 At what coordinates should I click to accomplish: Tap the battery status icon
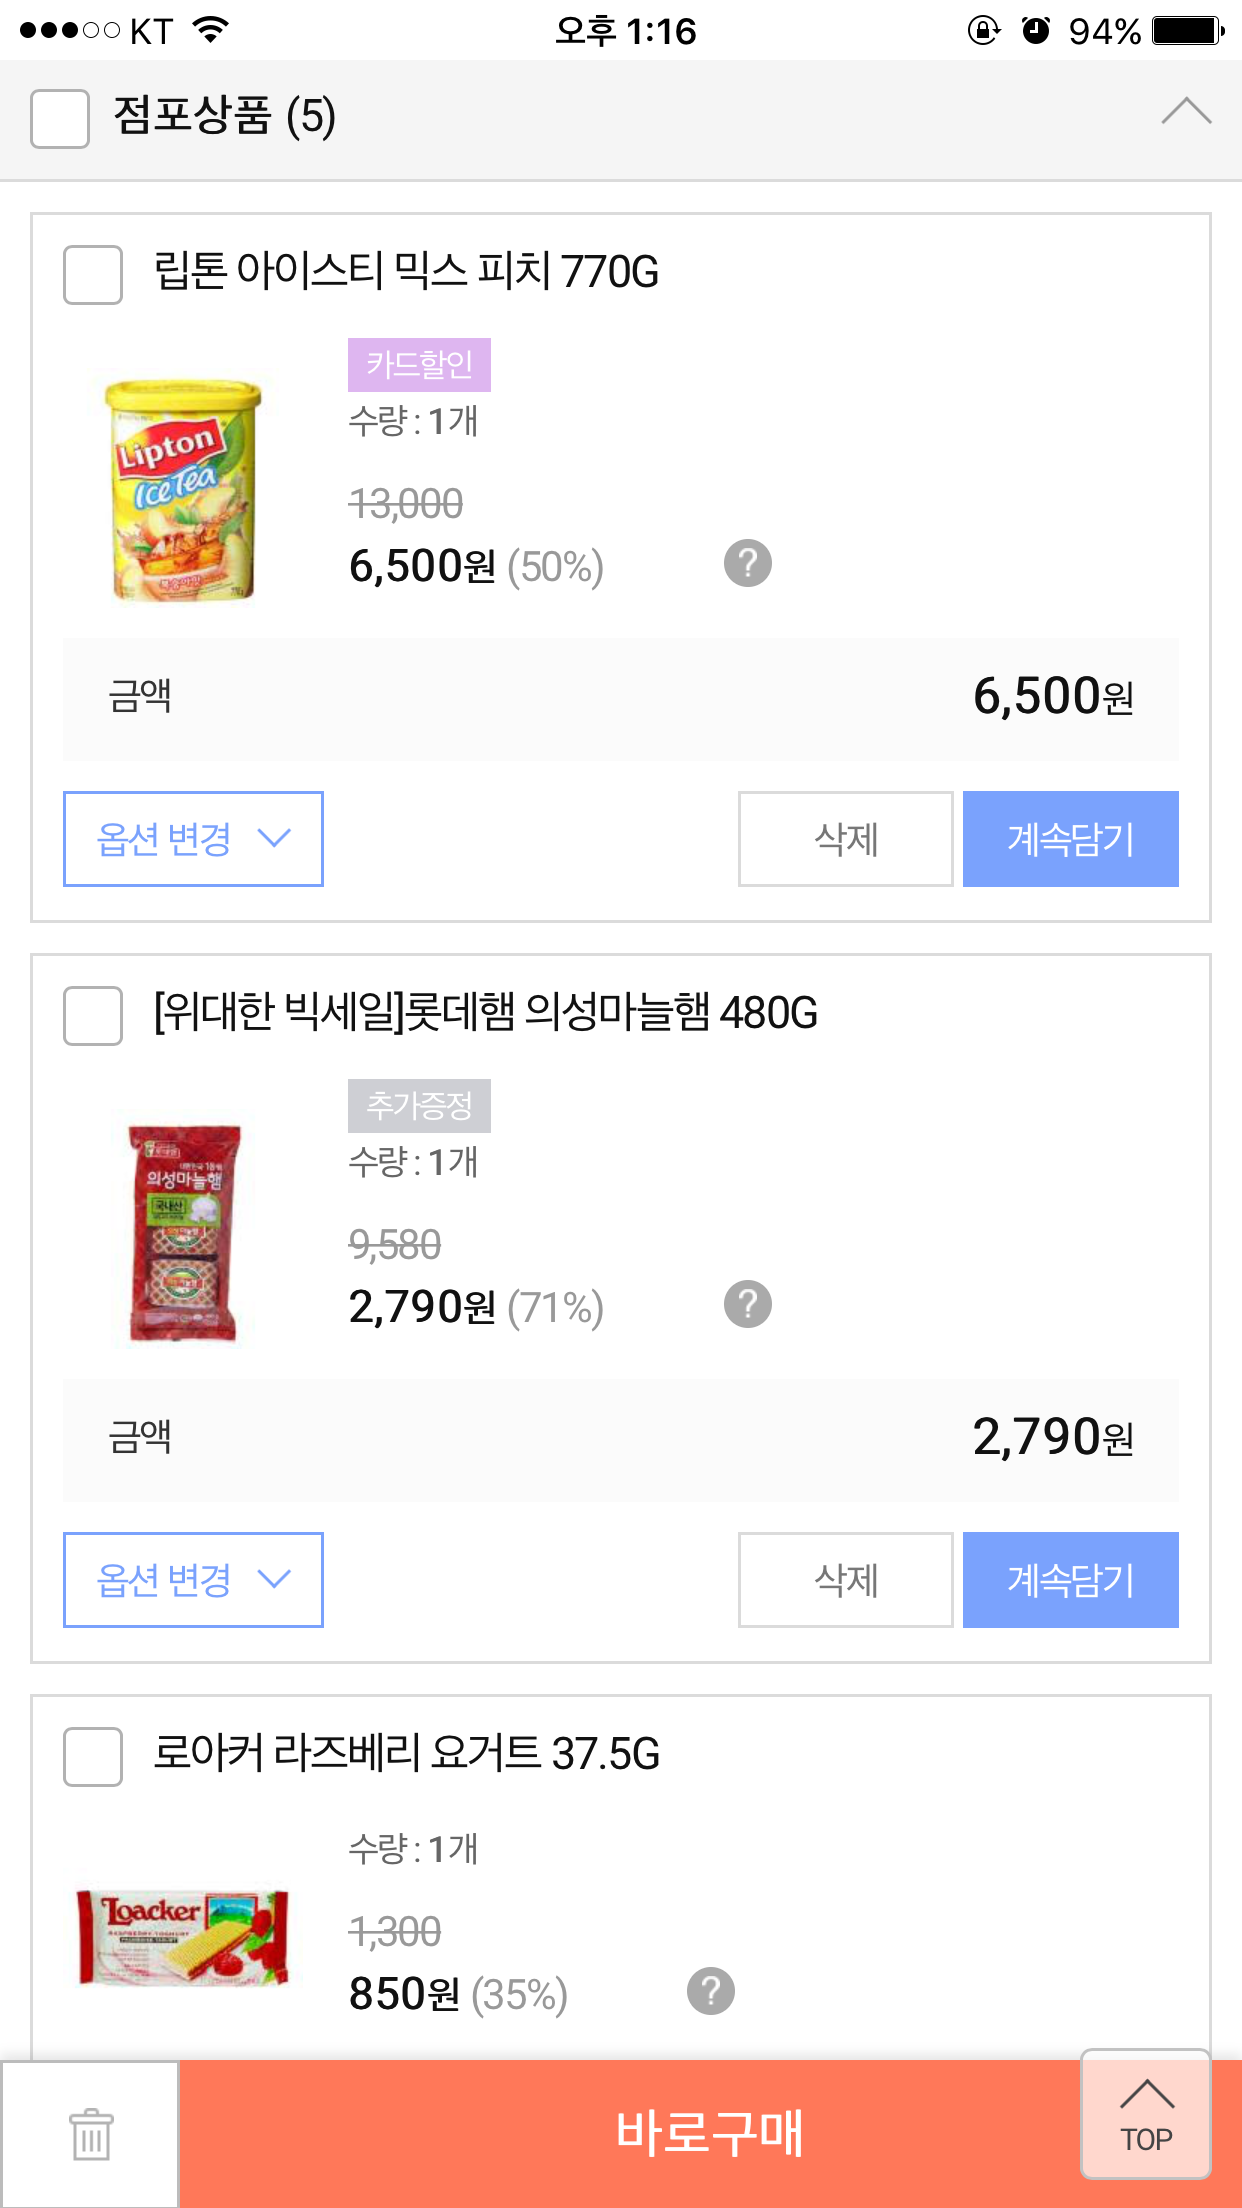pyautogui.click(x=1187, y=31)
